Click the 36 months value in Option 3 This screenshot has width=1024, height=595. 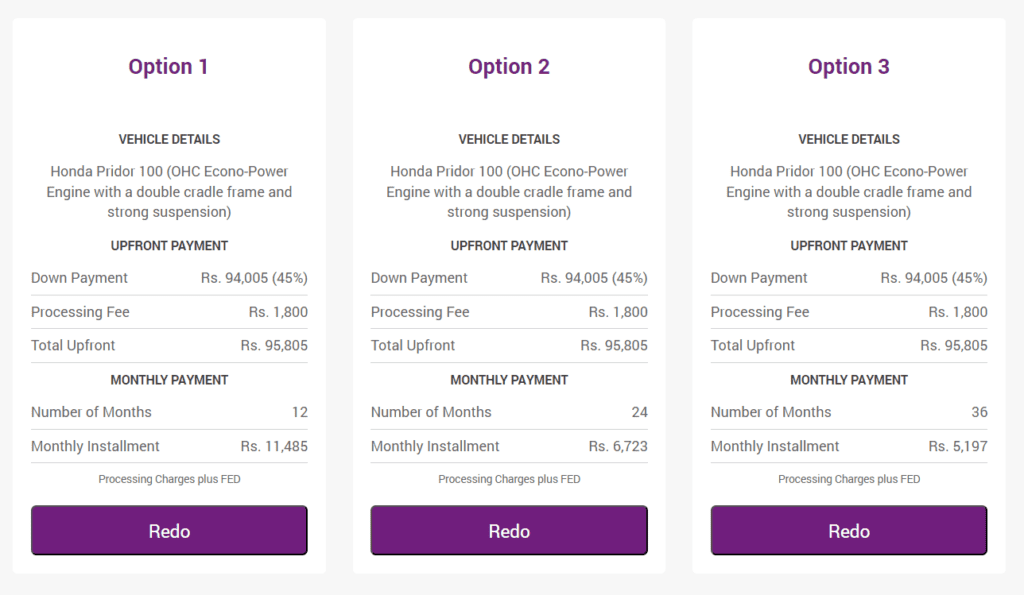(979, 412)
